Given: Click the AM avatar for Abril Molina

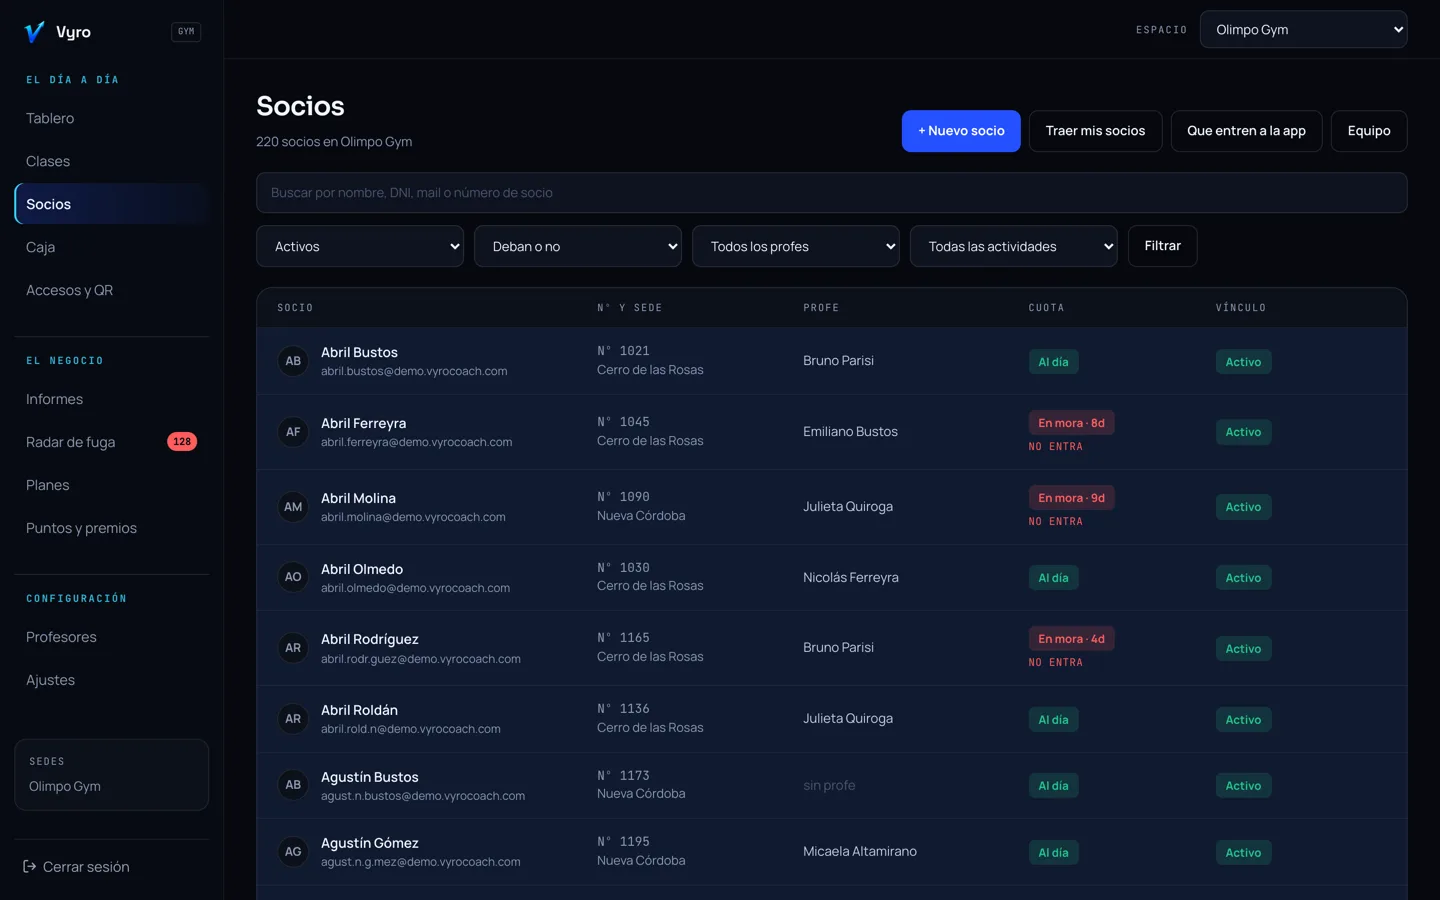Looking at the screenshot, I should 293,507.
